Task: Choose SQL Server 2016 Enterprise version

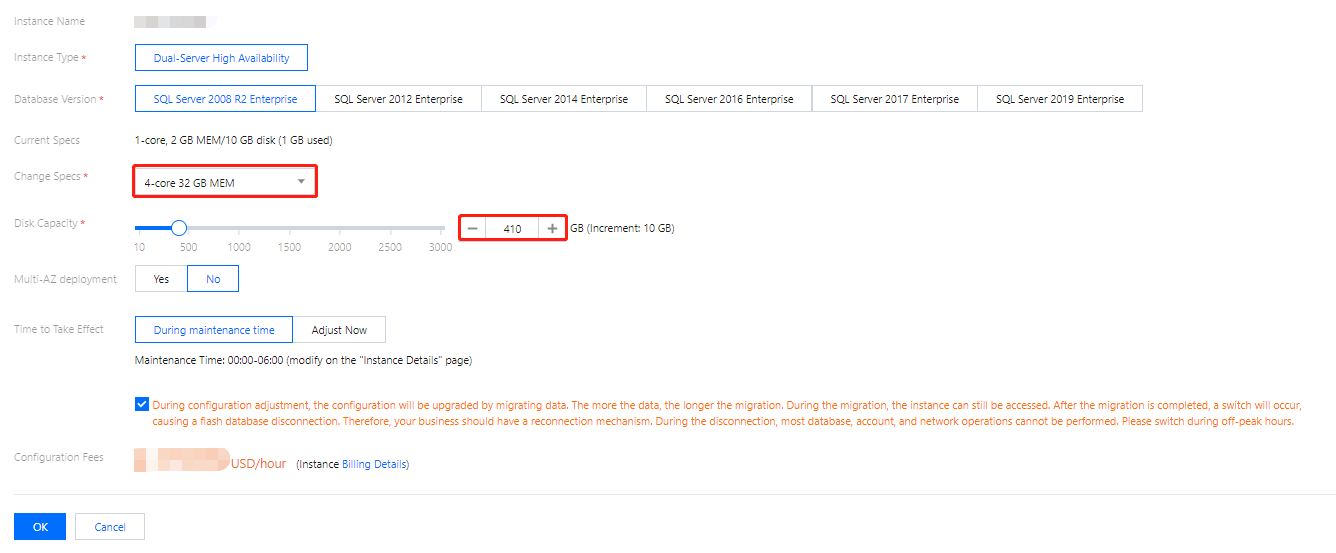Action: point(729,99)
